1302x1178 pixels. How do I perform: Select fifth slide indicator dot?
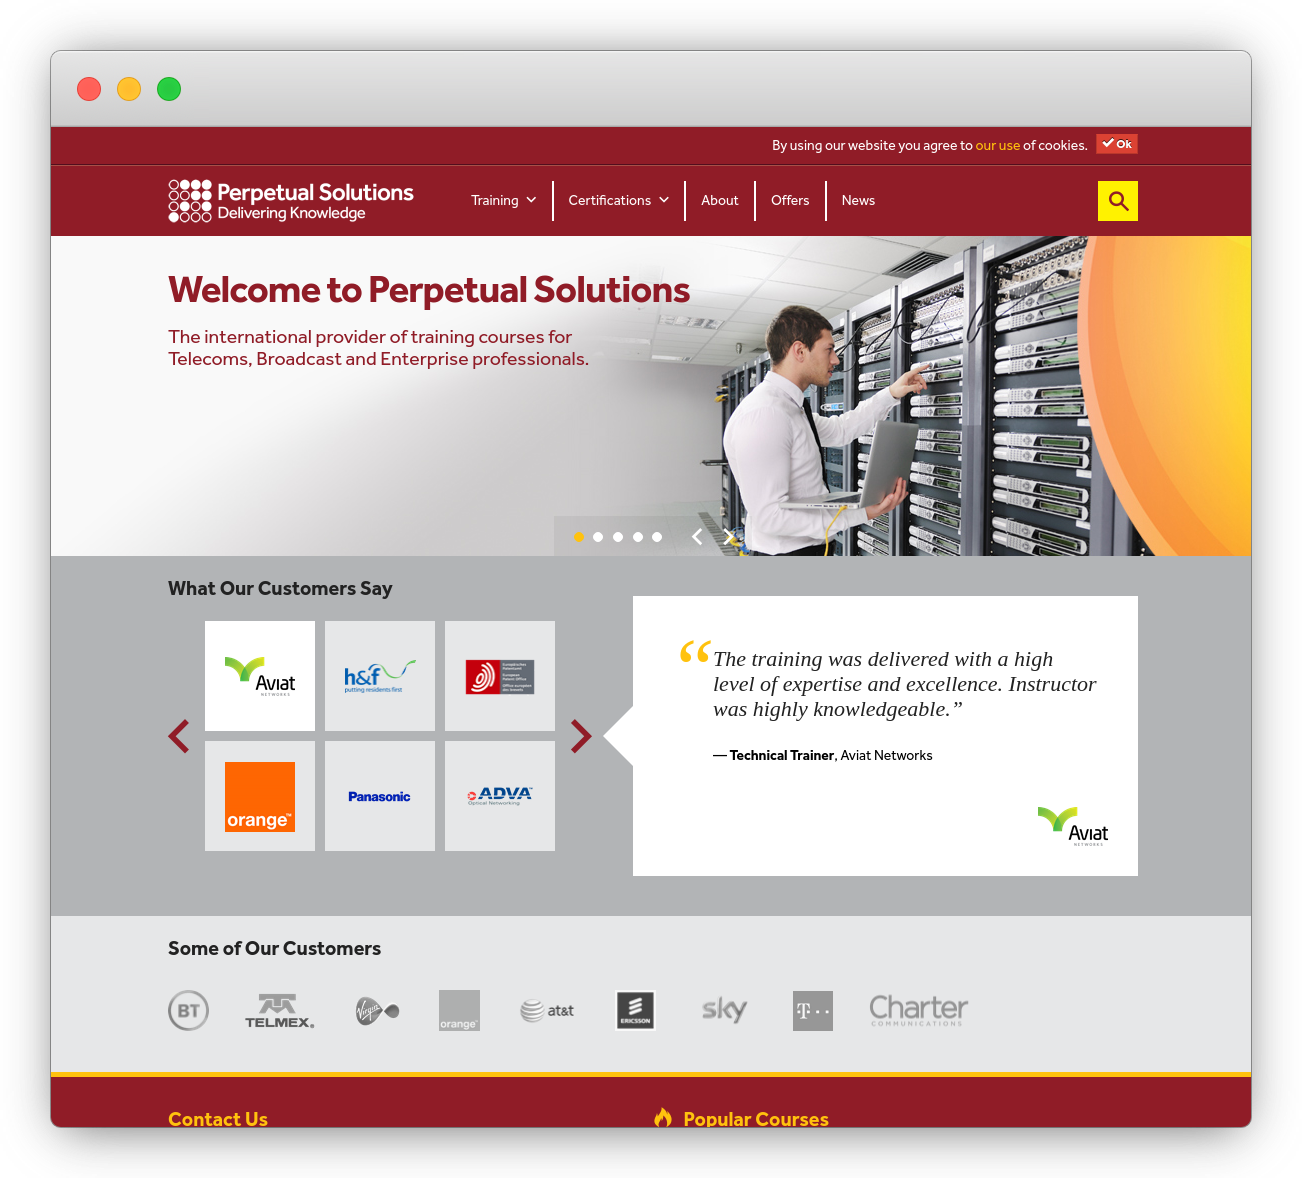(x=657, y=537)
